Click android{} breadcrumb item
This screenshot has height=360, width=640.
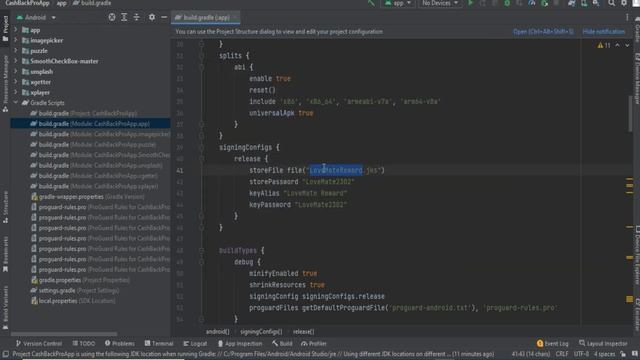[x=218, y=331]
